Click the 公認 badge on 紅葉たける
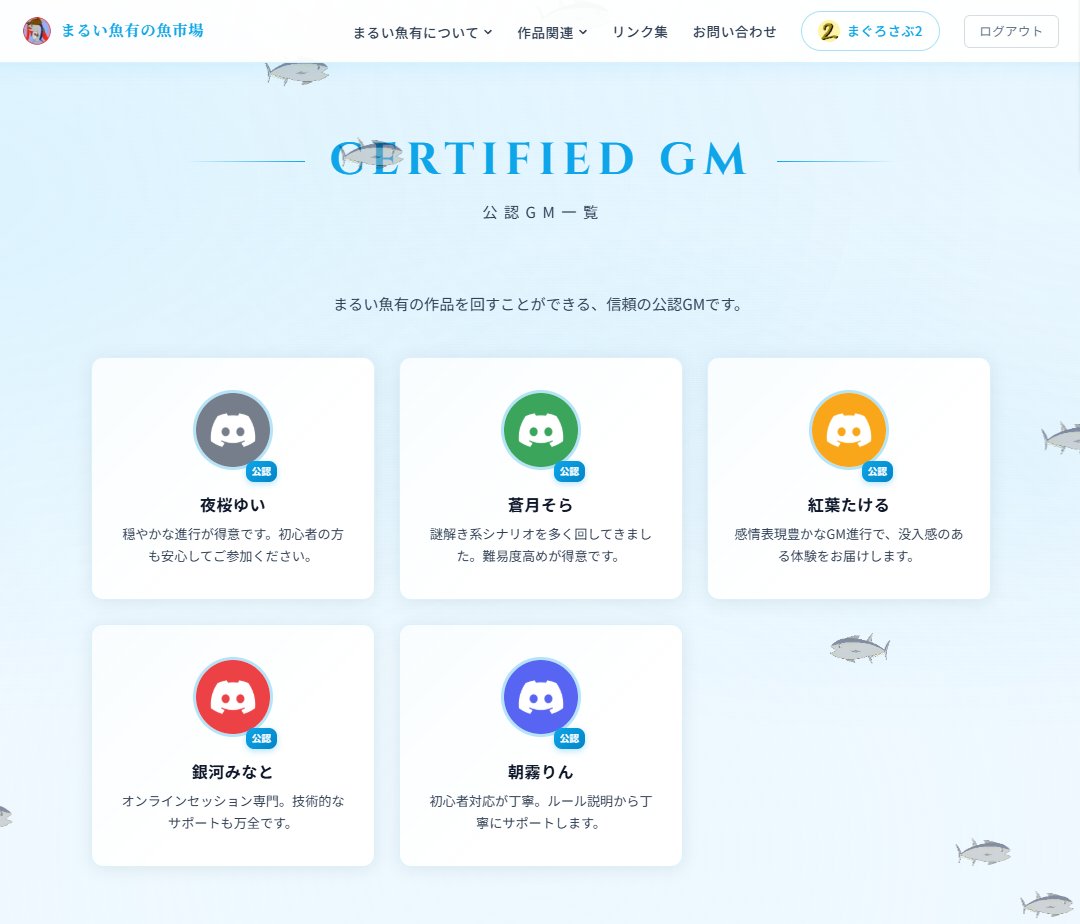The width and height of the screenshot is (1080, 924). (x=878, y=472)
